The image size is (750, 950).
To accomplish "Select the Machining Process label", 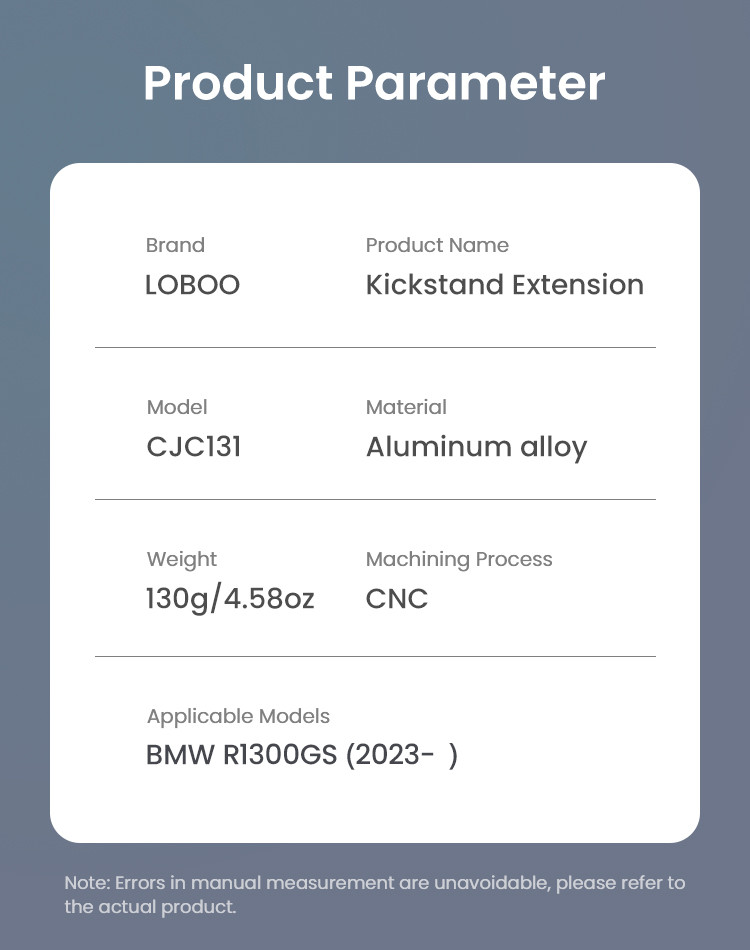I will 459,559.
